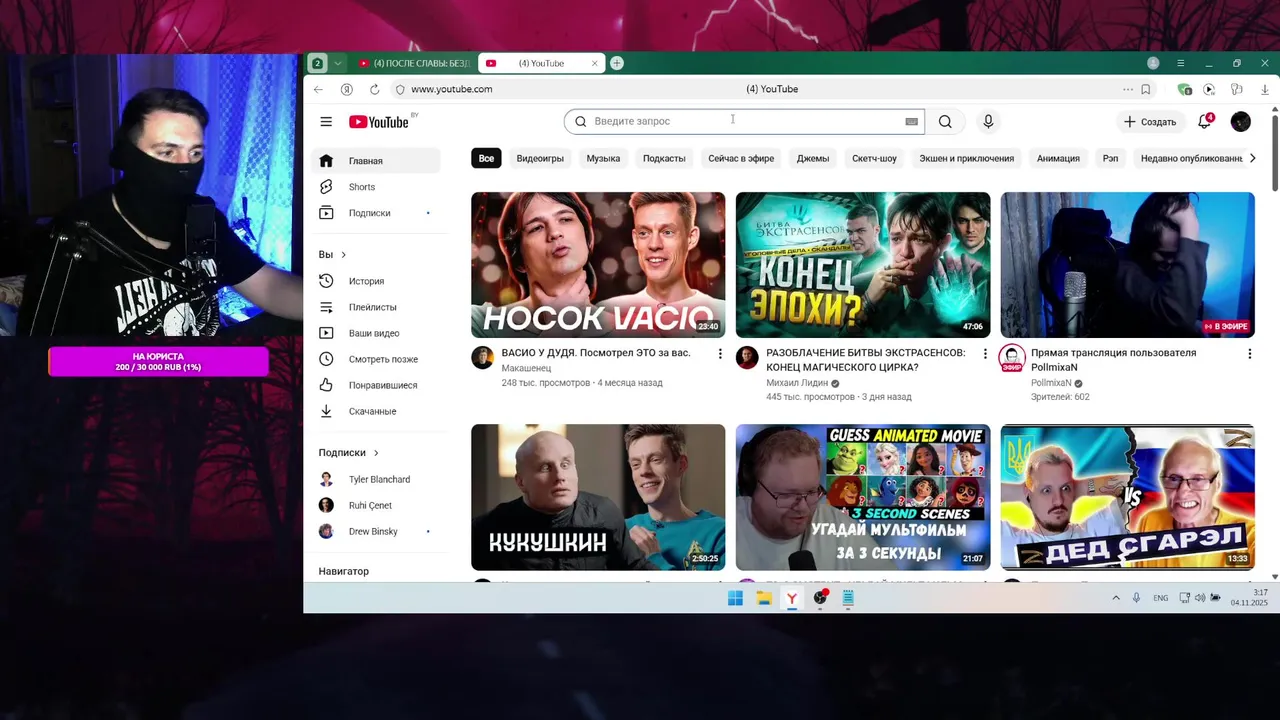Open File Explorer from taskbar
The width and height of the screenshot is (1280, 720).
[x=764, y=598]
